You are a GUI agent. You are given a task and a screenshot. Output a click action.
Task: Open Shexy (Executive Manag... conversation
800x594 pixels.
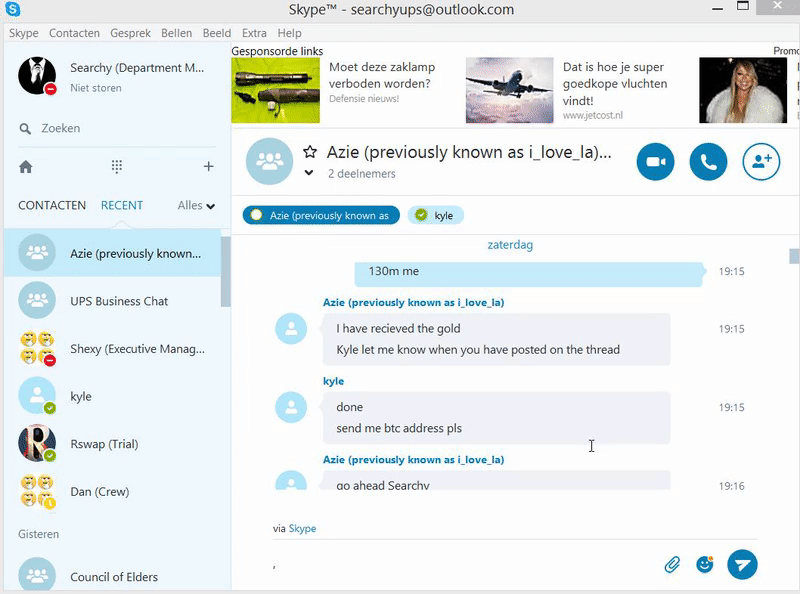112,349
